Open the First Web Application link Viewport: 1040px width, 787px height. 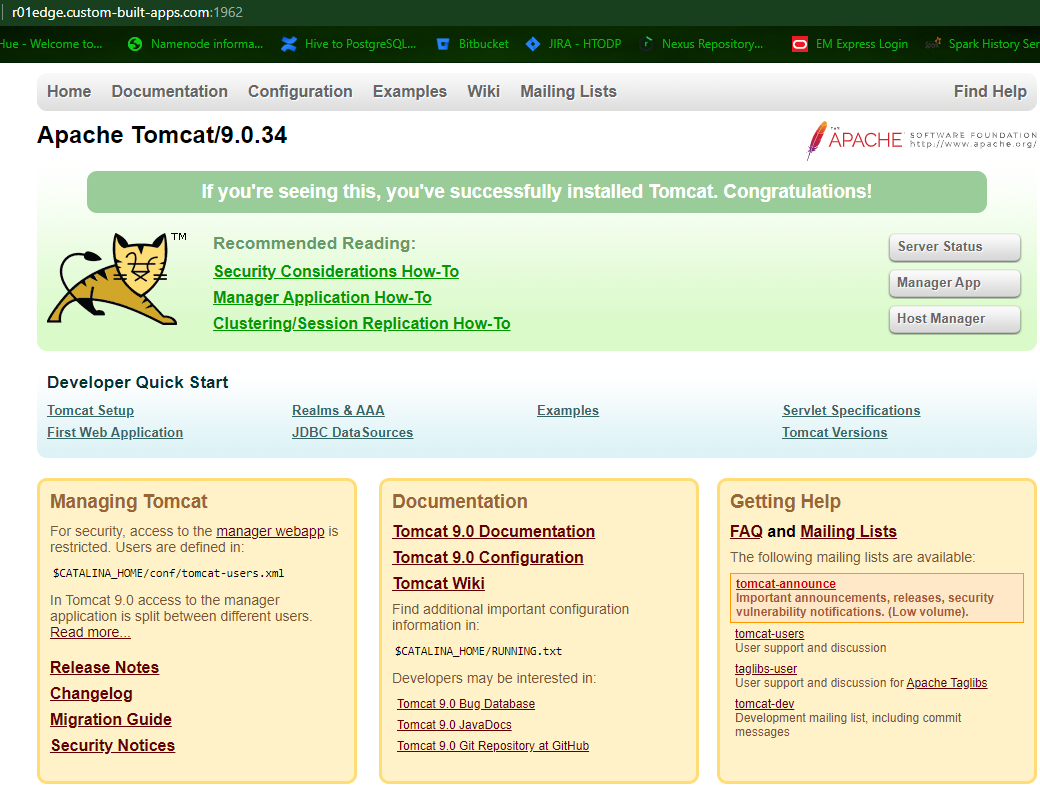[115, 432]
